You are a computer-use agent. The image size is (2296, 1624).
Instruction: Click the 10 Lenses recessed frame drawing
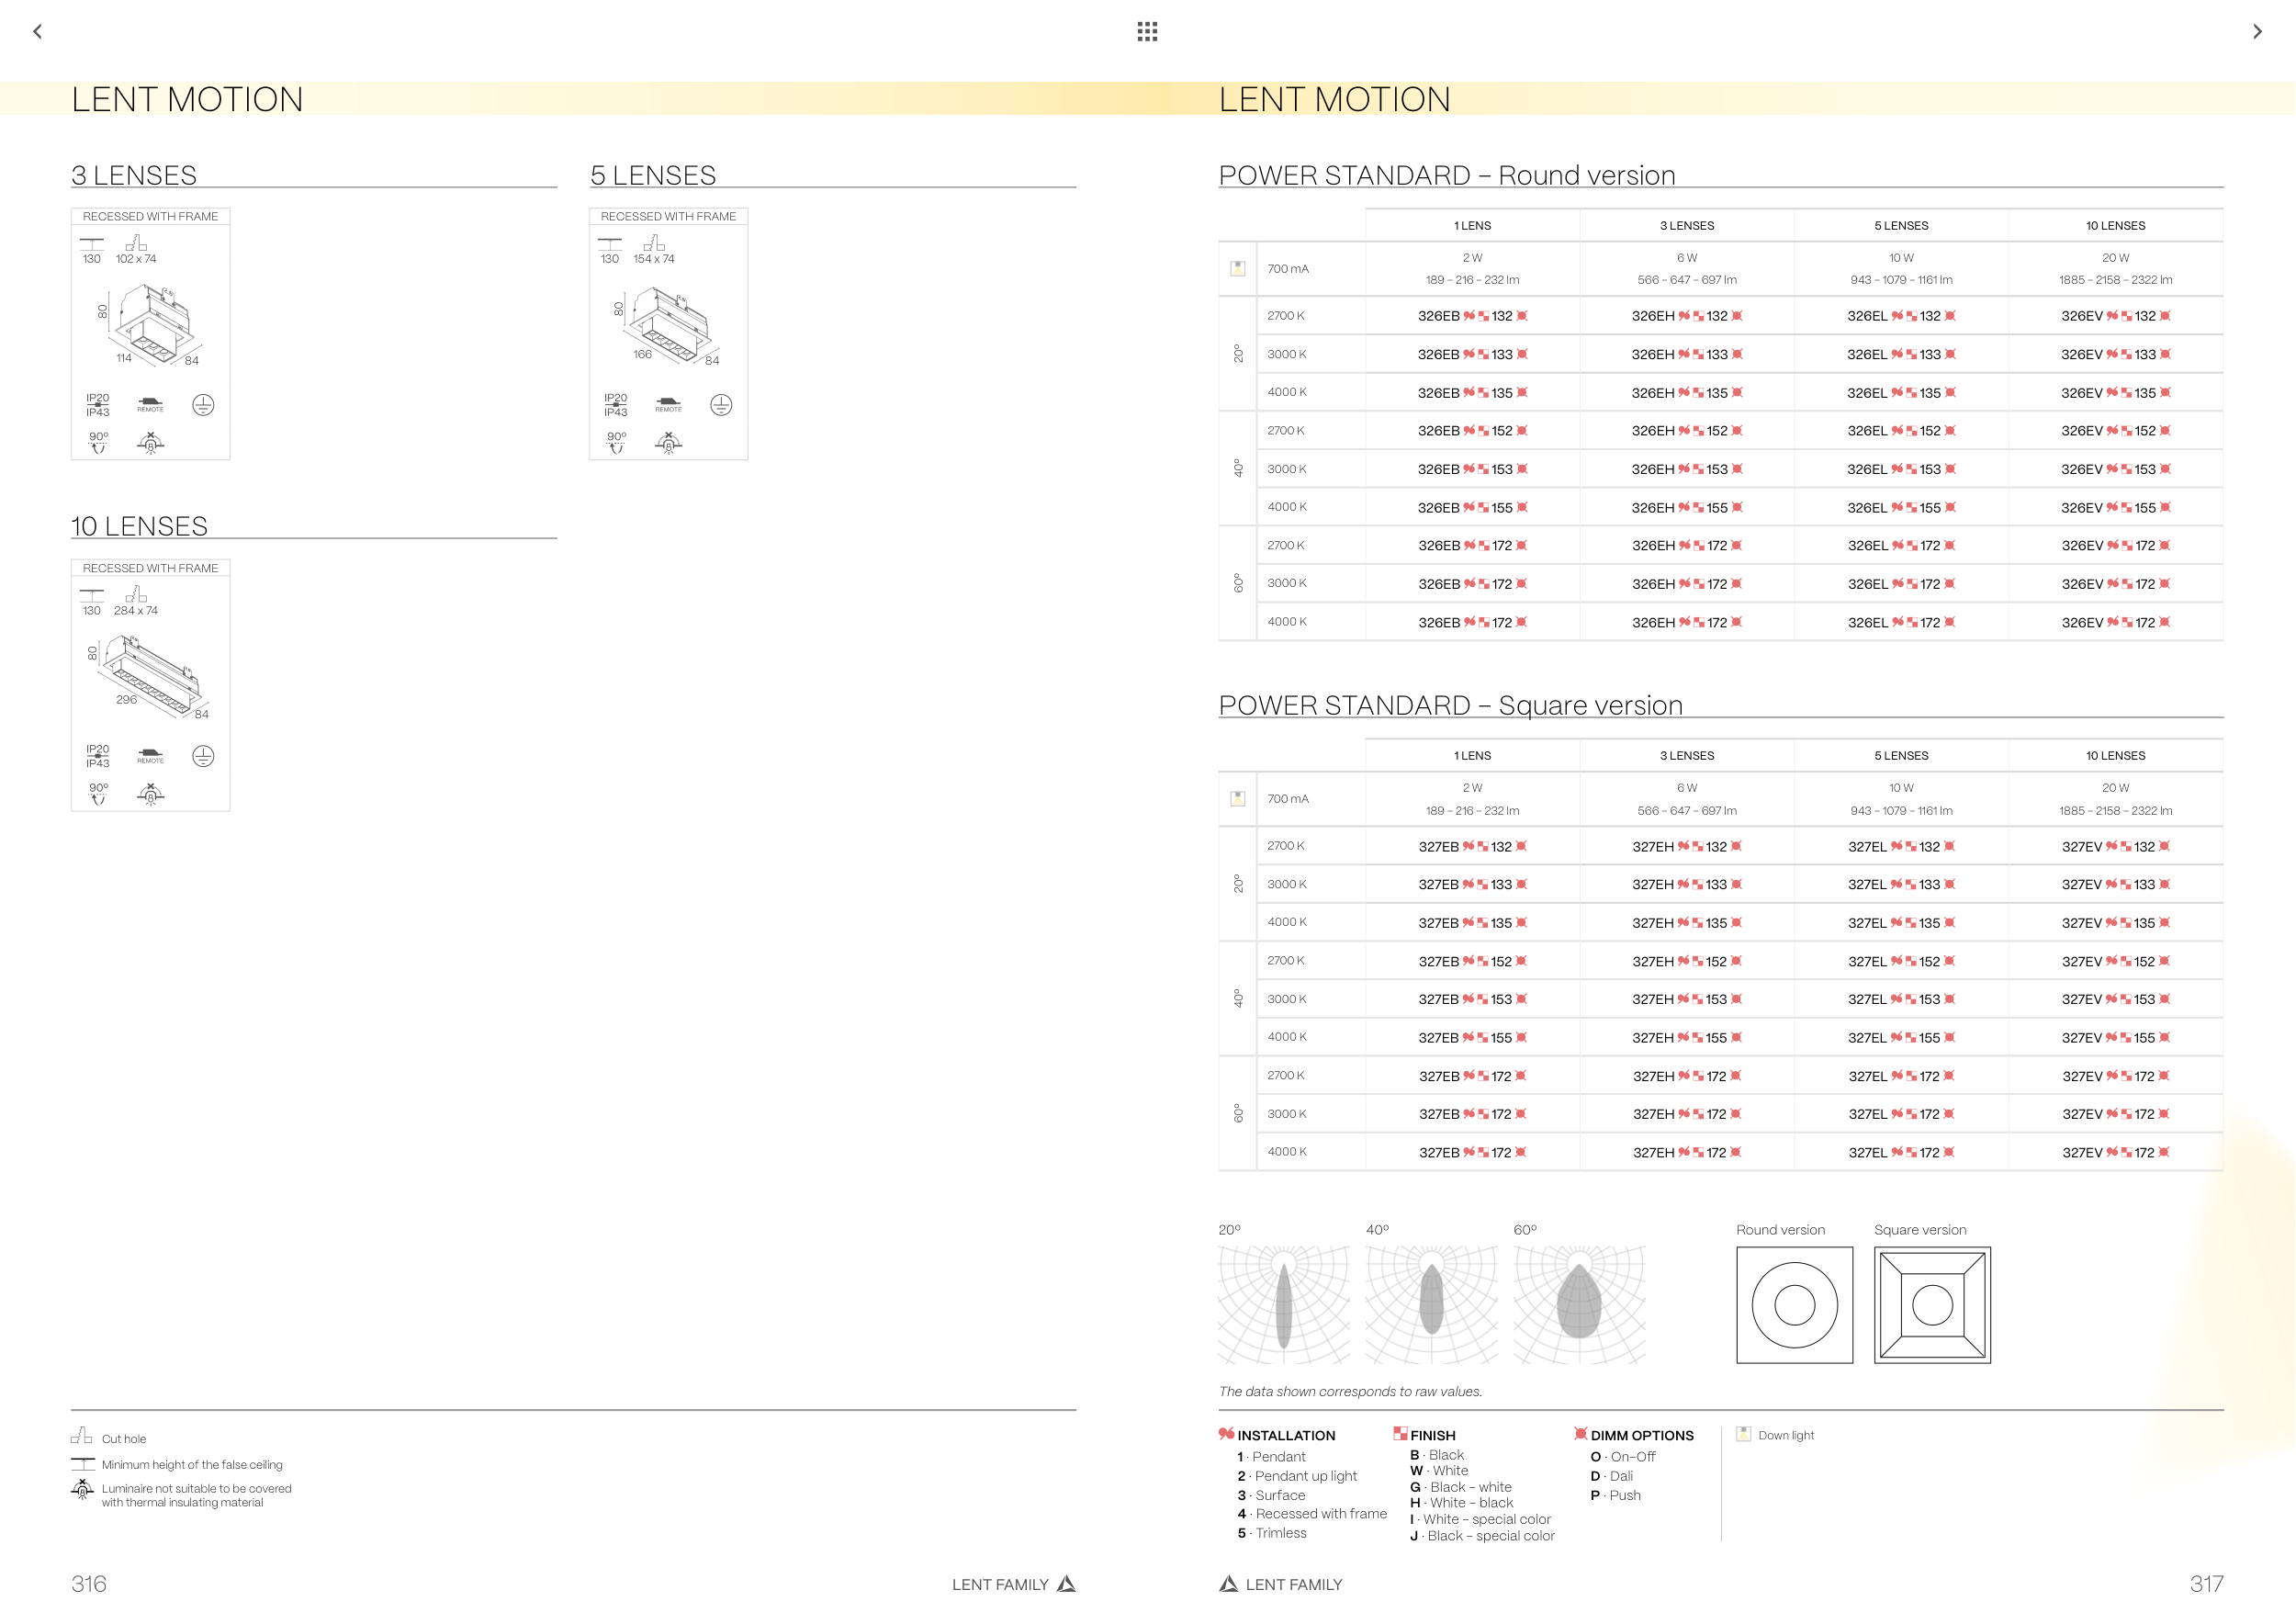point(150,677)
